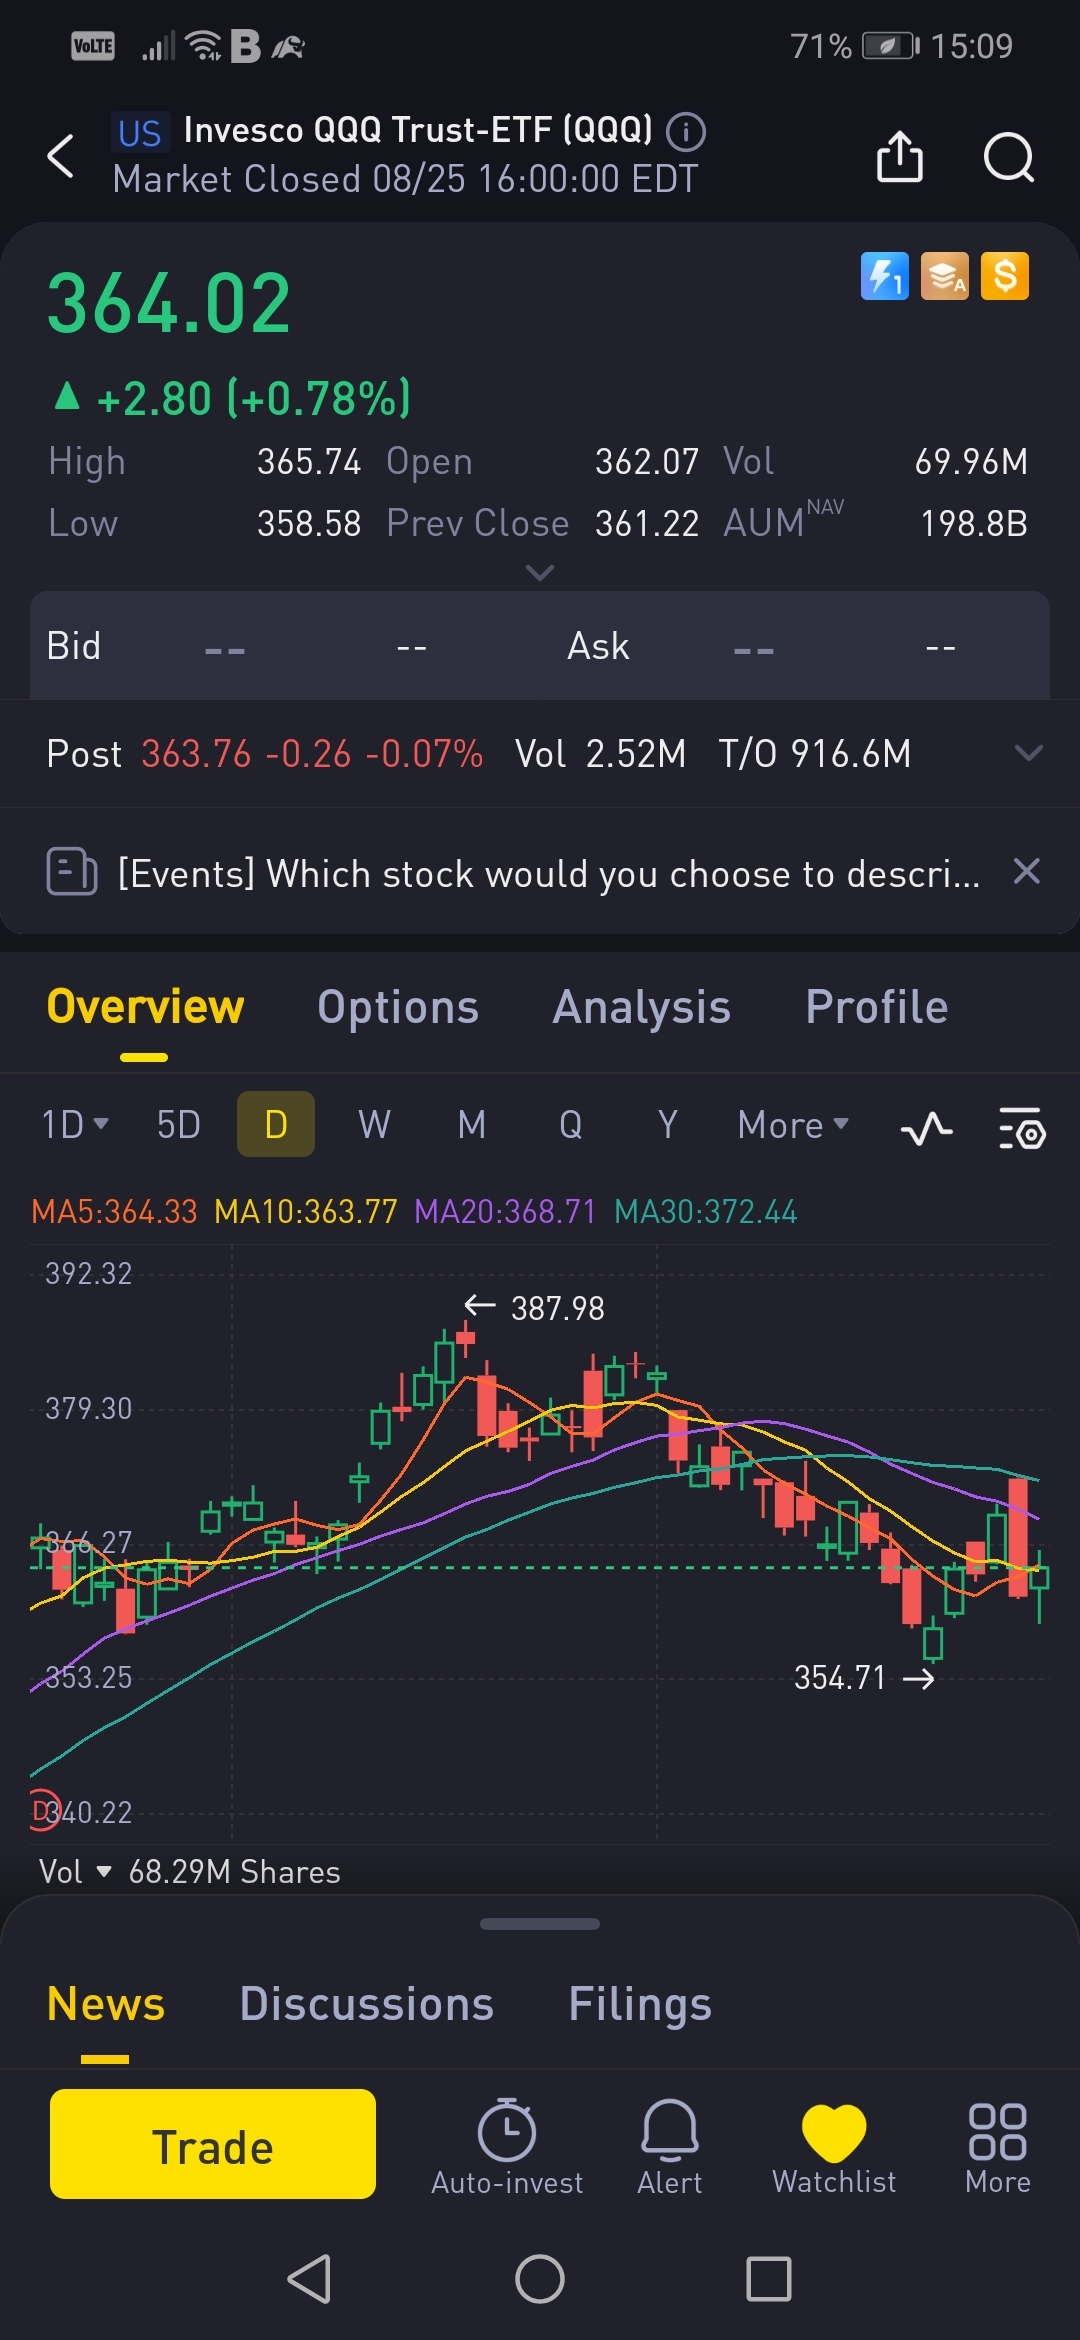
Task: Open the More grid icon
Action: pos(997,2131)
